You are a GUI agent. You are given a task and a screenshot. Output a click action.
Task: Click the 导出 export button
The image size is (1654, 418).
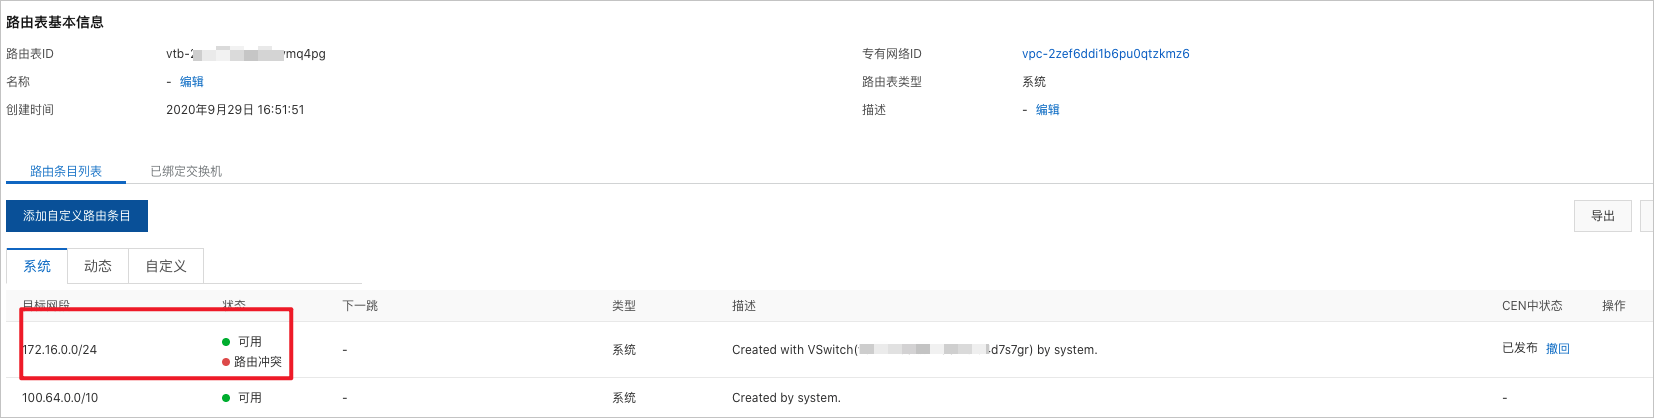tap(1603, 216)
